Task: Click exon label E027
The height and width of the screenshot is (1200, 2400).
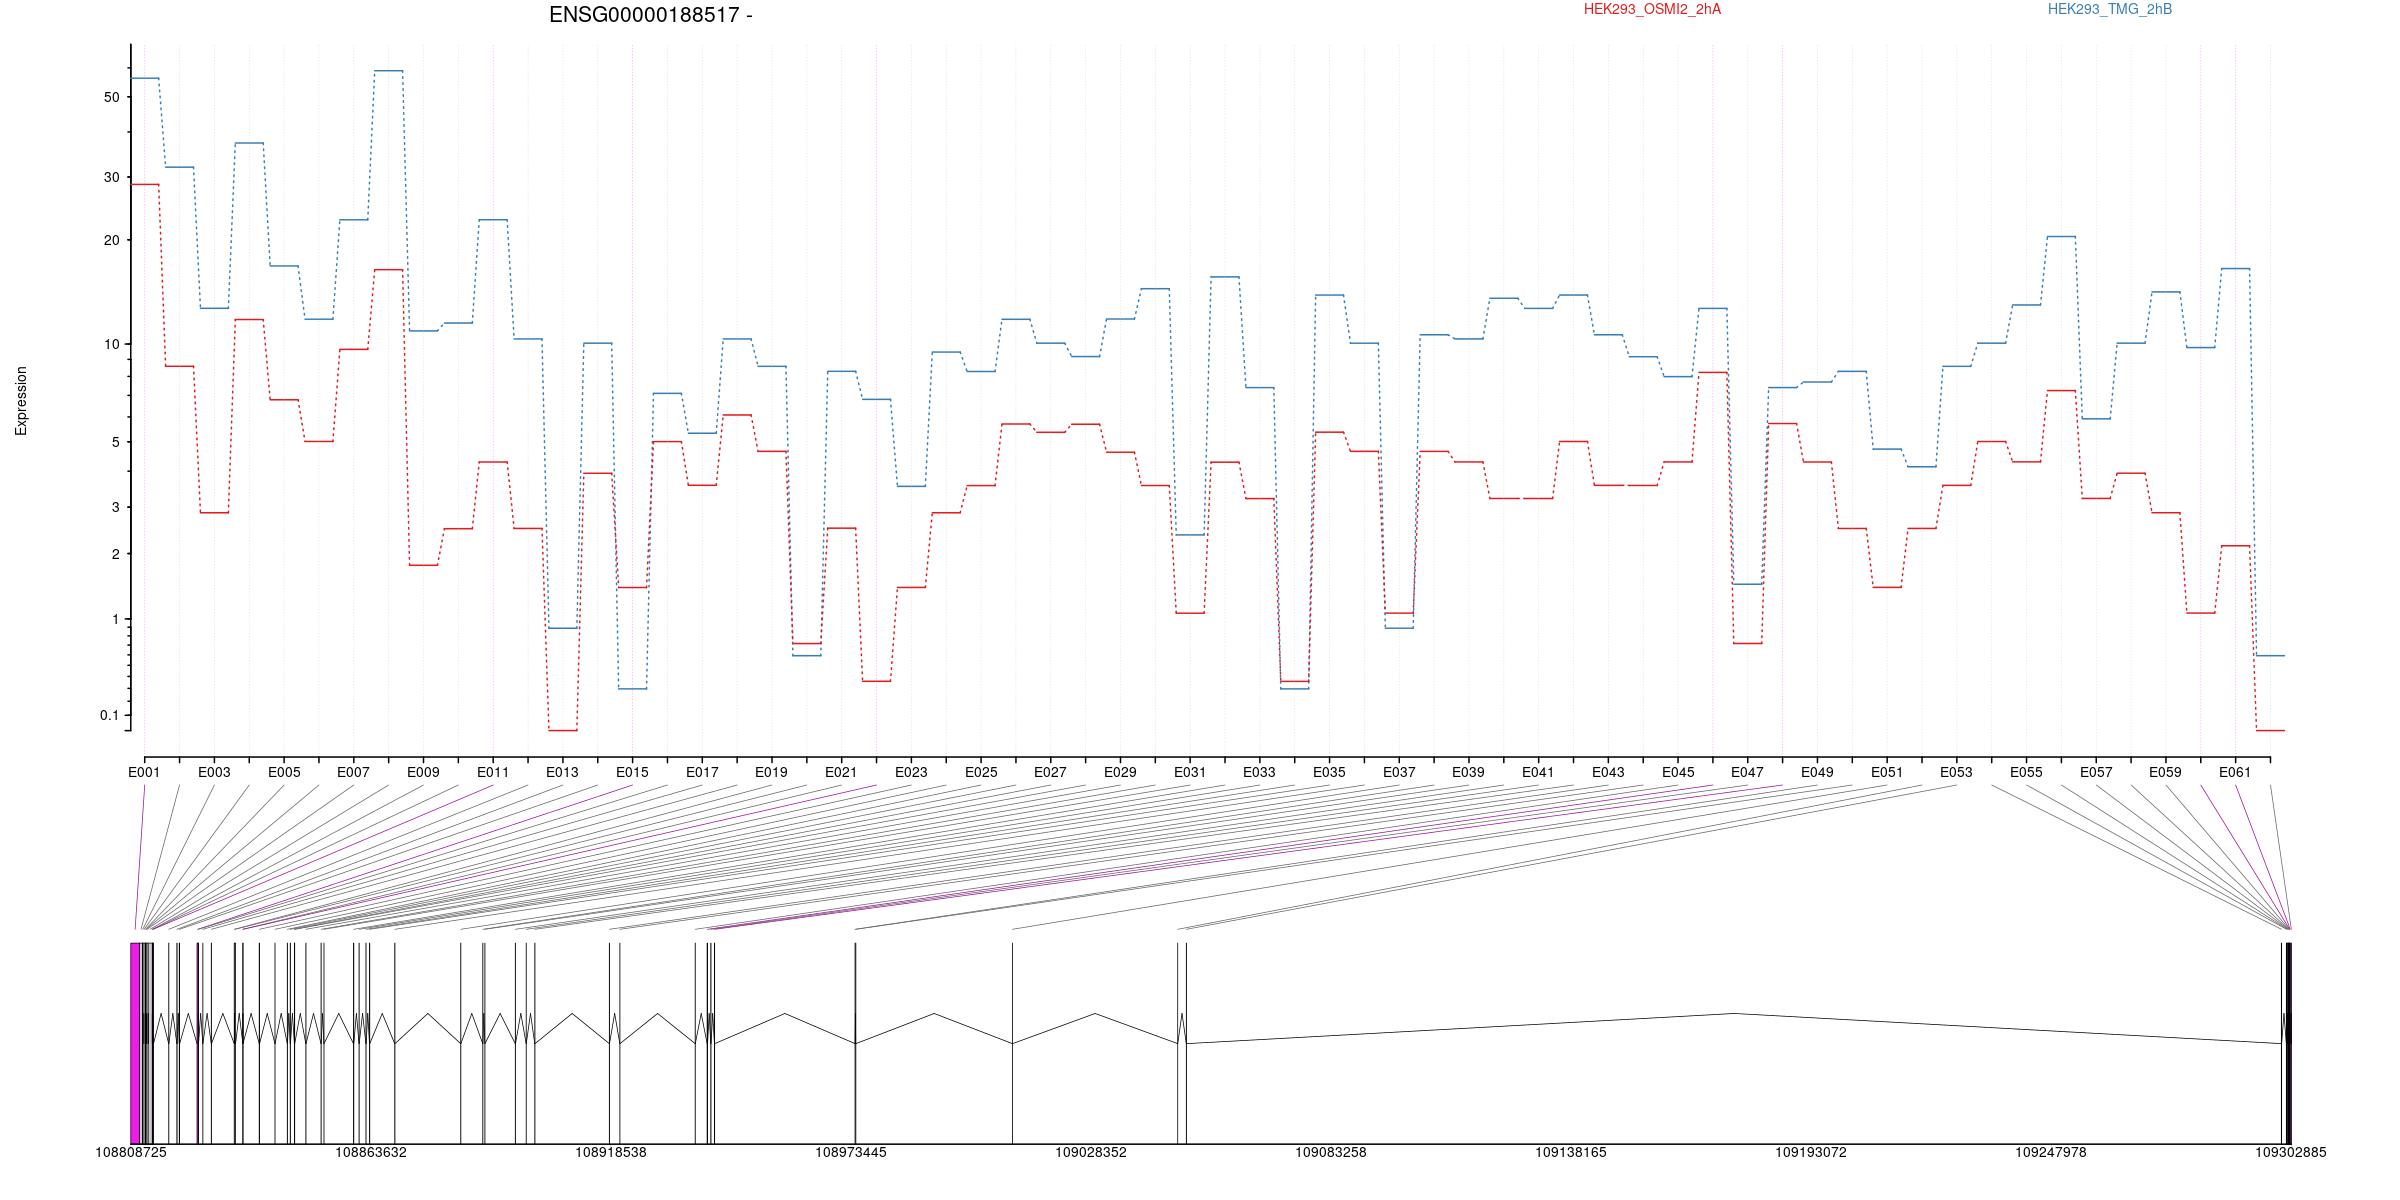Action: (1050, 772)
